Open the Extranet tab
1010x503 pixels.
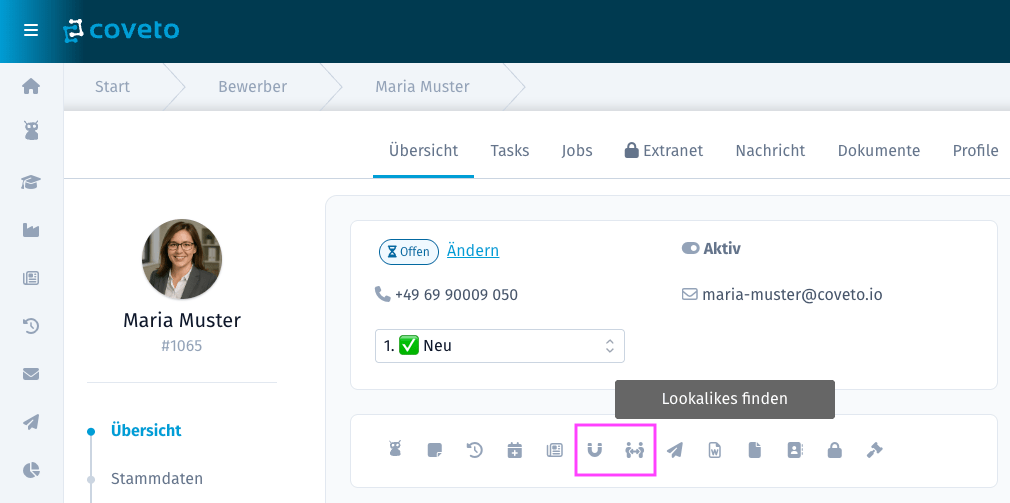coord(664,151)
